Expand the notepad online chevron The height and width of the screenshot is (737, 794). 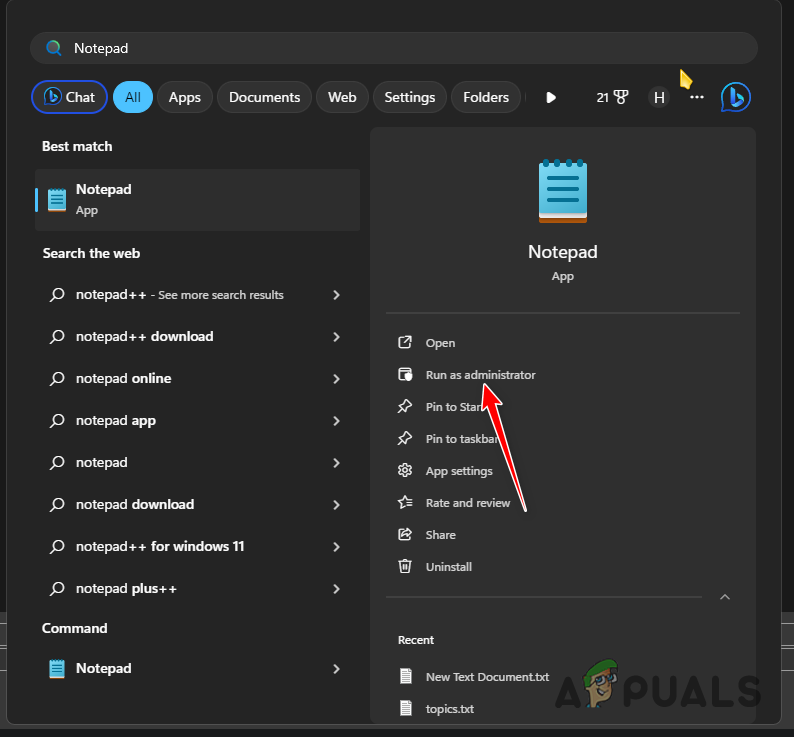pyautogui.click(x=336, y=379)
